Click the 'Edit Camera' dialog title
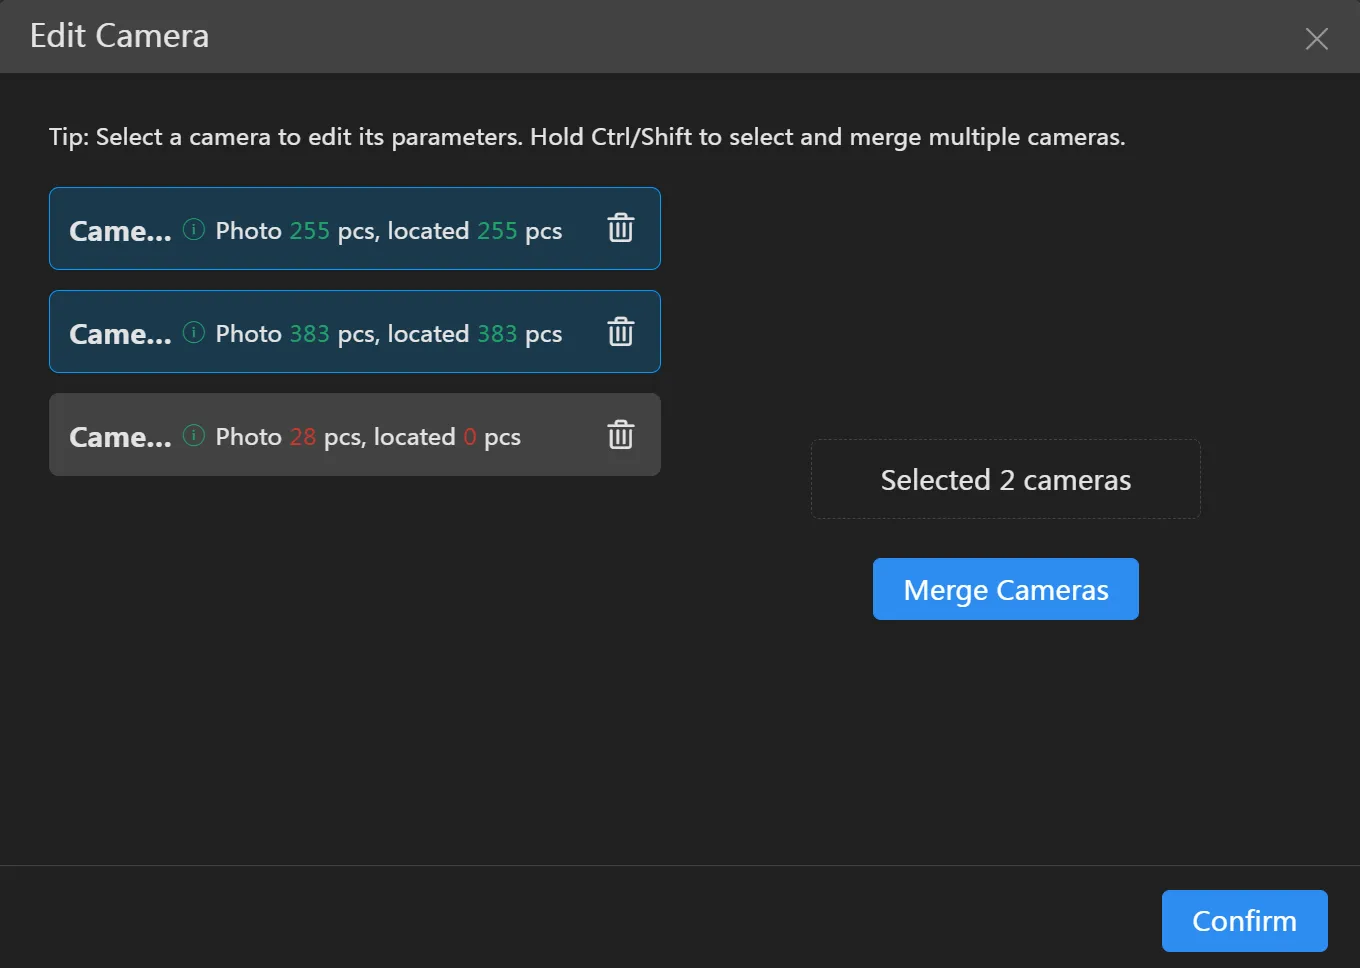1360x968 pixels. 119,36
